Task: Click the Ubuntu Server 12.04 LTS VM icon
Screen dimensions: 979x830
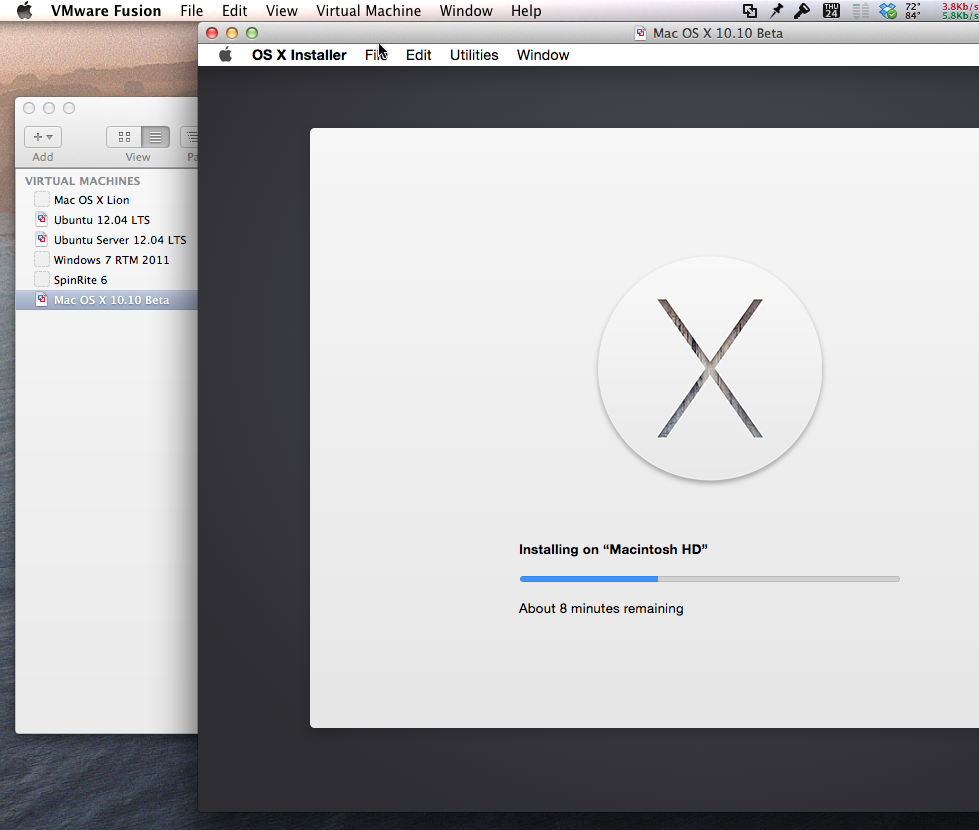Action: click(x=42, y=239)
